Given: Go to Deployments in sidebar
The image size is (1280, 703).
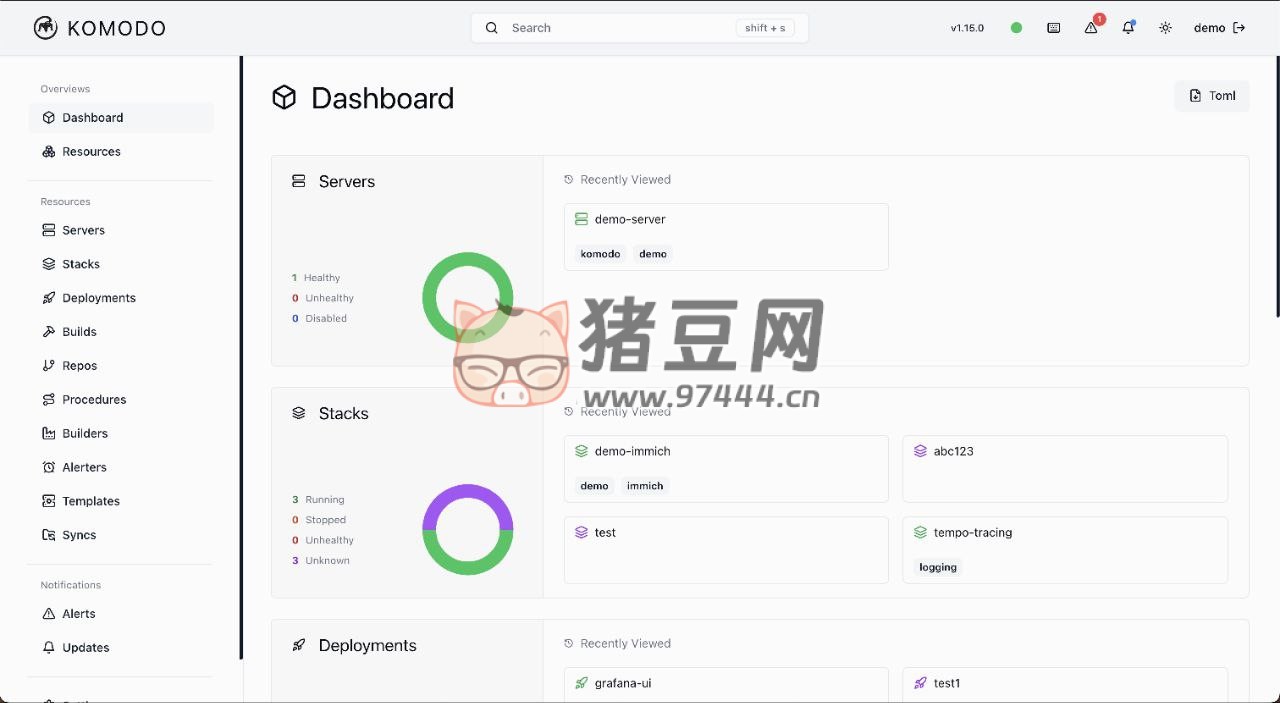Looking at the screenshot, I should pos(98,298).
